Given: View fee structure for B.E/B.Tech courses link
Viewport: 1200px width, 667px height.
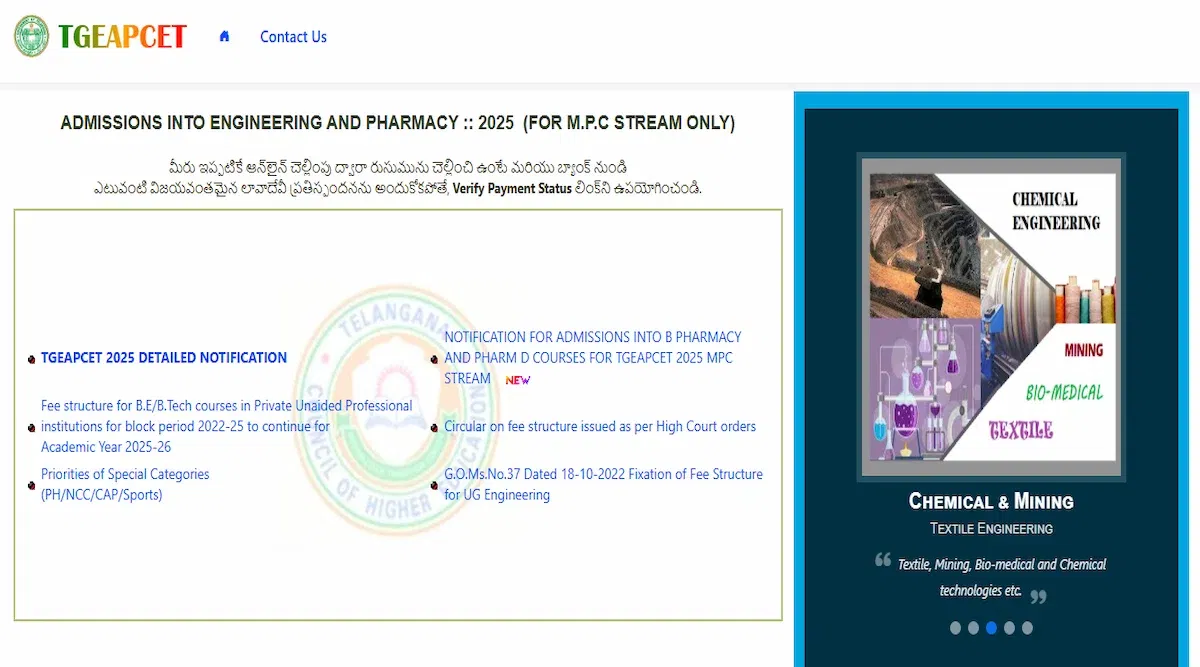Looking at the screenshot, I should [x=226, y=426].
